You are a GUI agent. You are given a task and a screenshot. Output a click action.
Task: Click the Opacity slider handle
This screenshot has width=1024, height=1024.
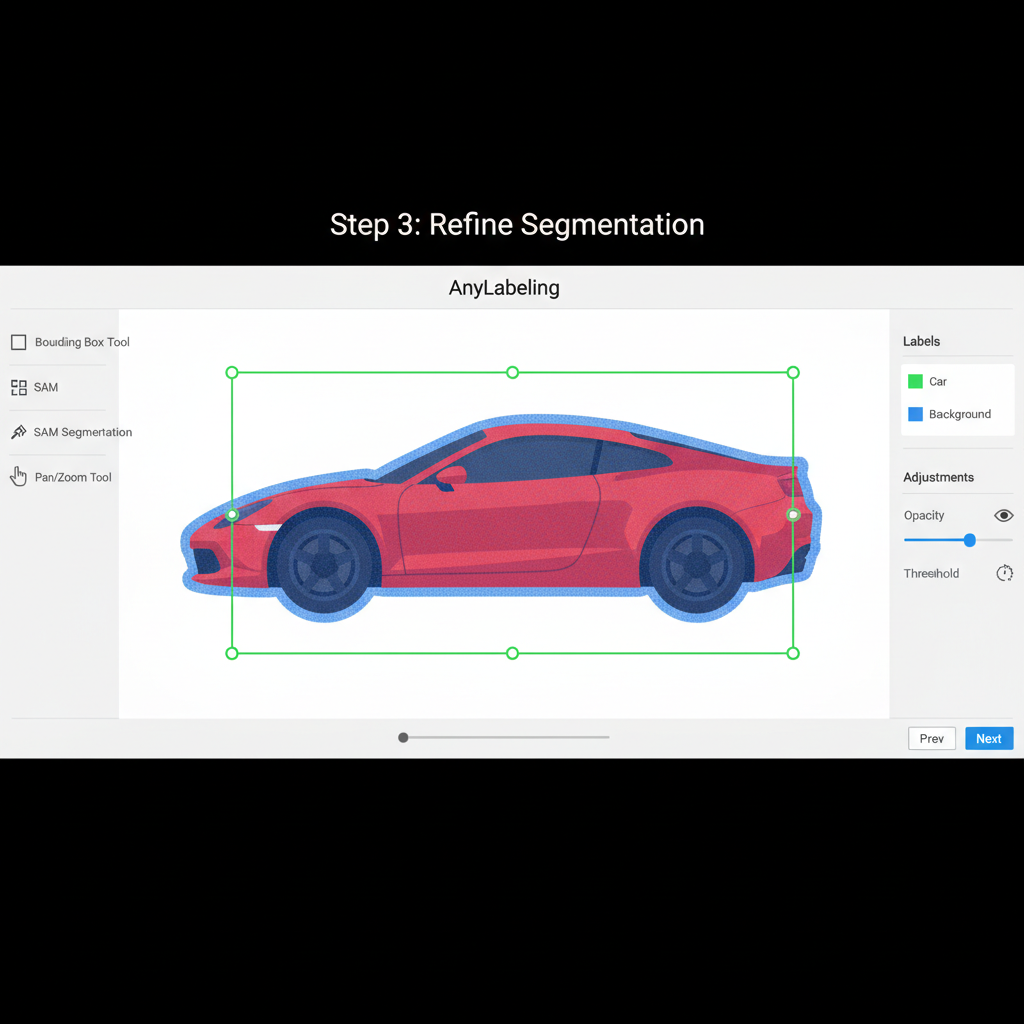click(x=970, y=540)
